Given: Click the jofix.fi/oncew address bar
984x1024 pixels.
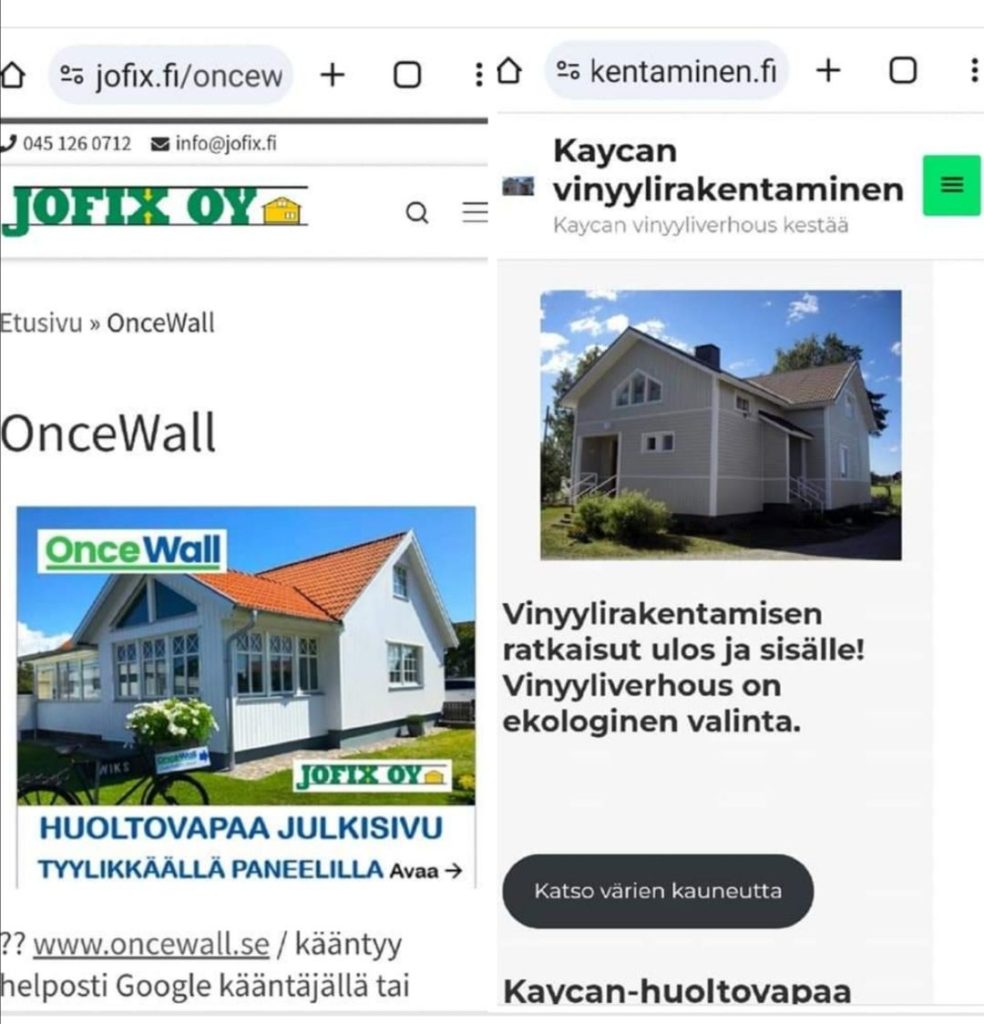Looking at the screenshot, I should coord(171,75).
